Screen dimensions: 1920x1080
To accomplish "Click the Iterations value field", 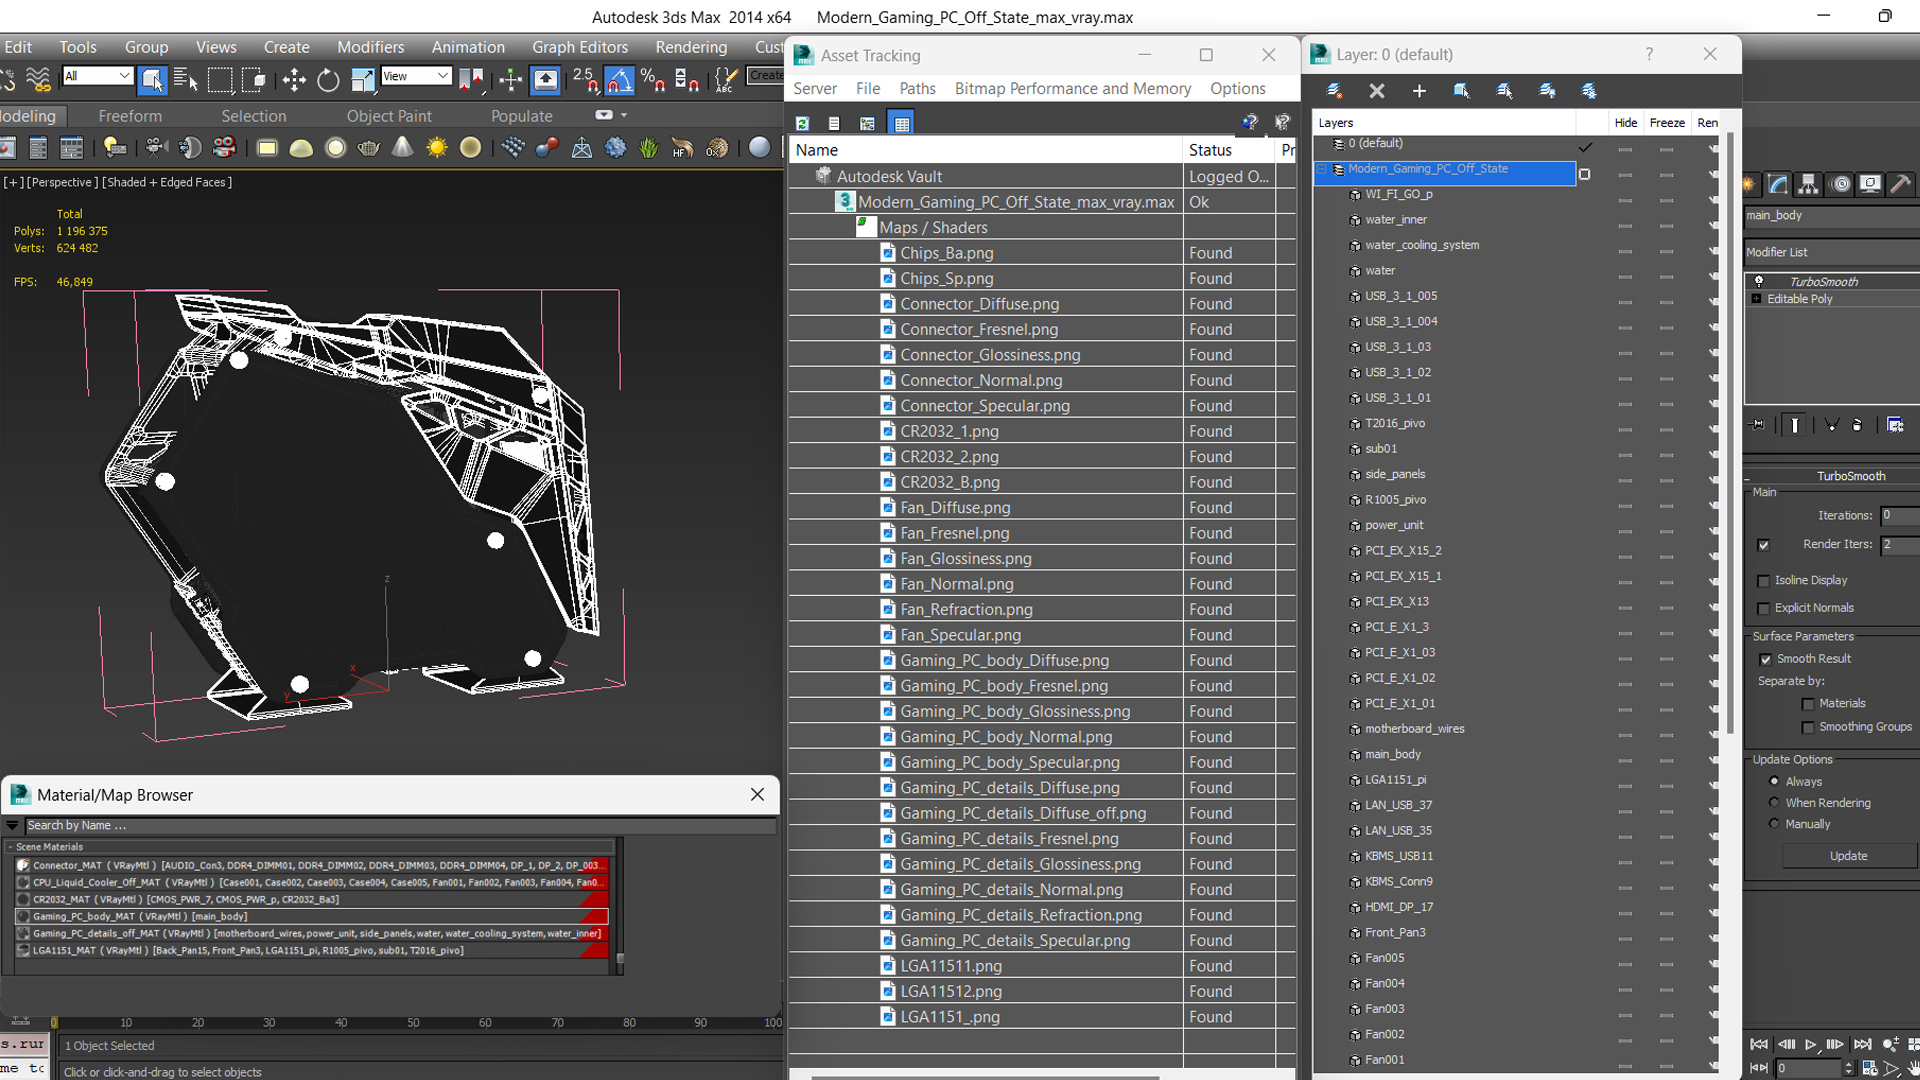I will (1899, 516).
